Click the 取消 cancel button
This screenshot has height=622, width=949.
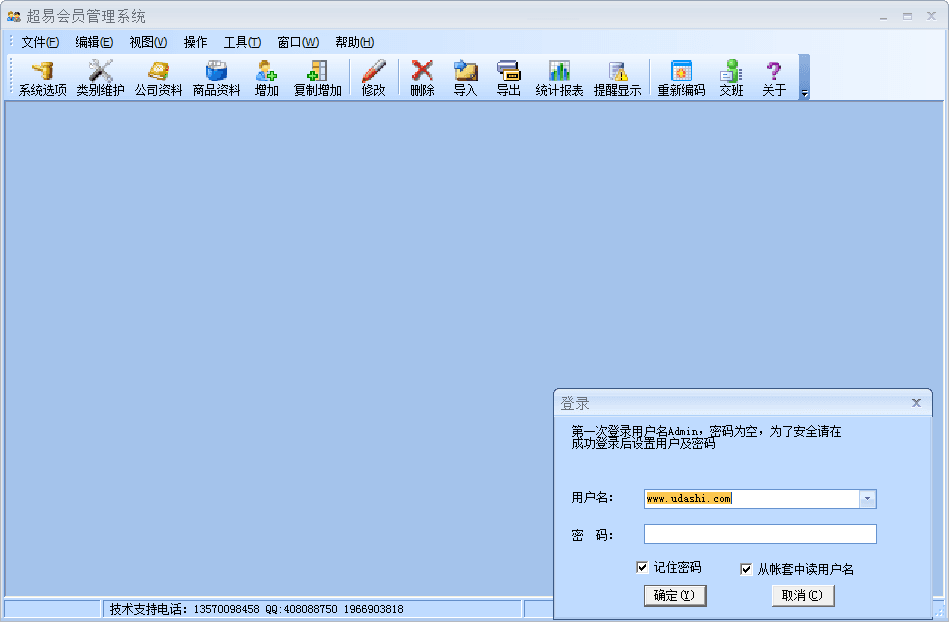802,595
